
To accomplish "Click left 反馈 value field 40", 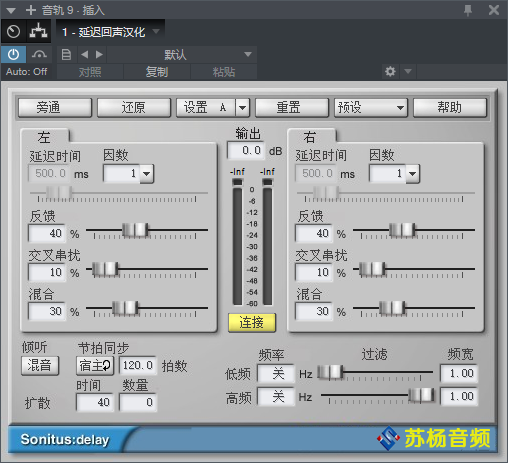I will 47,233.
